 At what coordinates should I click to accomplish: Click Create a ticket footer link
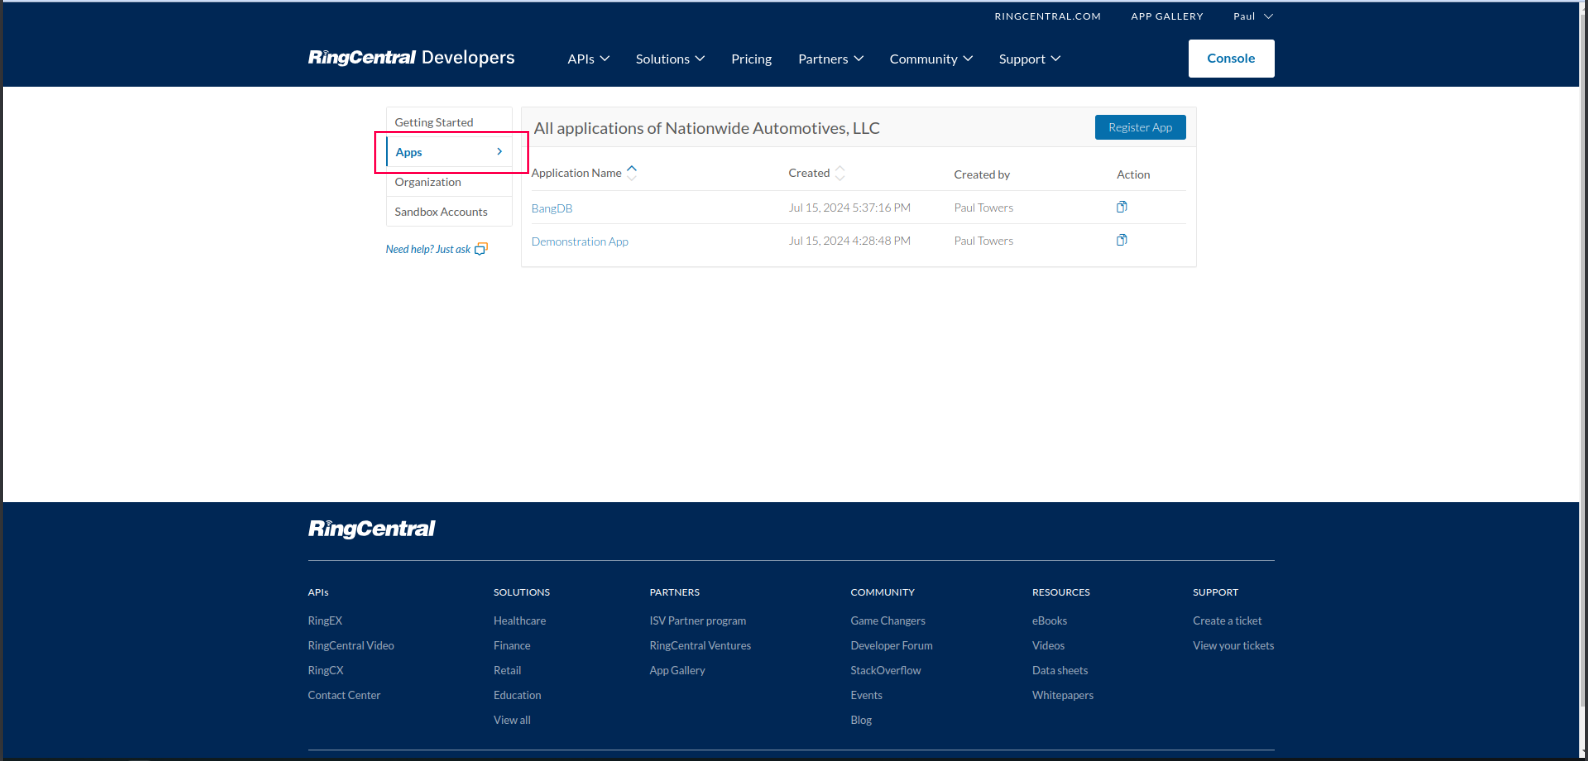(x=1227, y=621)
